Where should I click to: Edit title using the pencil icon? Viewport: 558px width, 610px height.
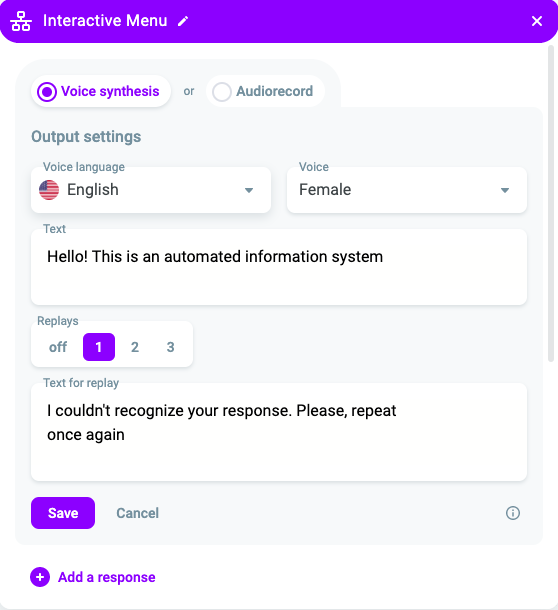point(183,21)
